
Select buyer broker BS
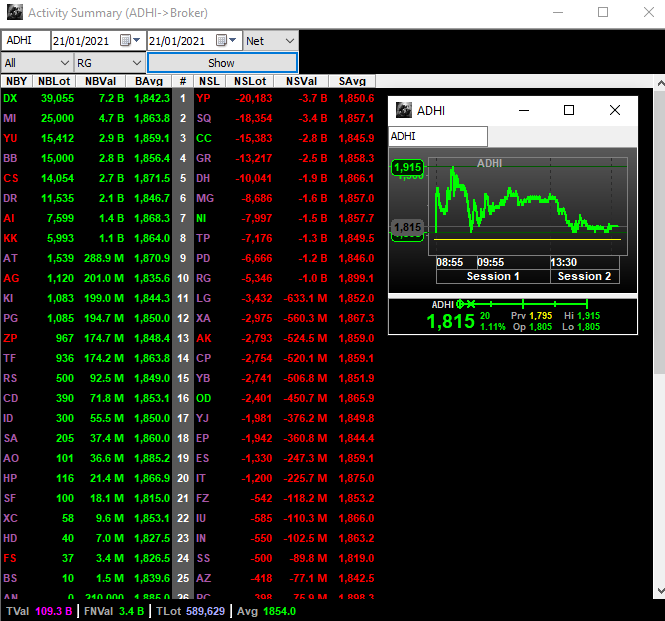(x=10, y=578)
